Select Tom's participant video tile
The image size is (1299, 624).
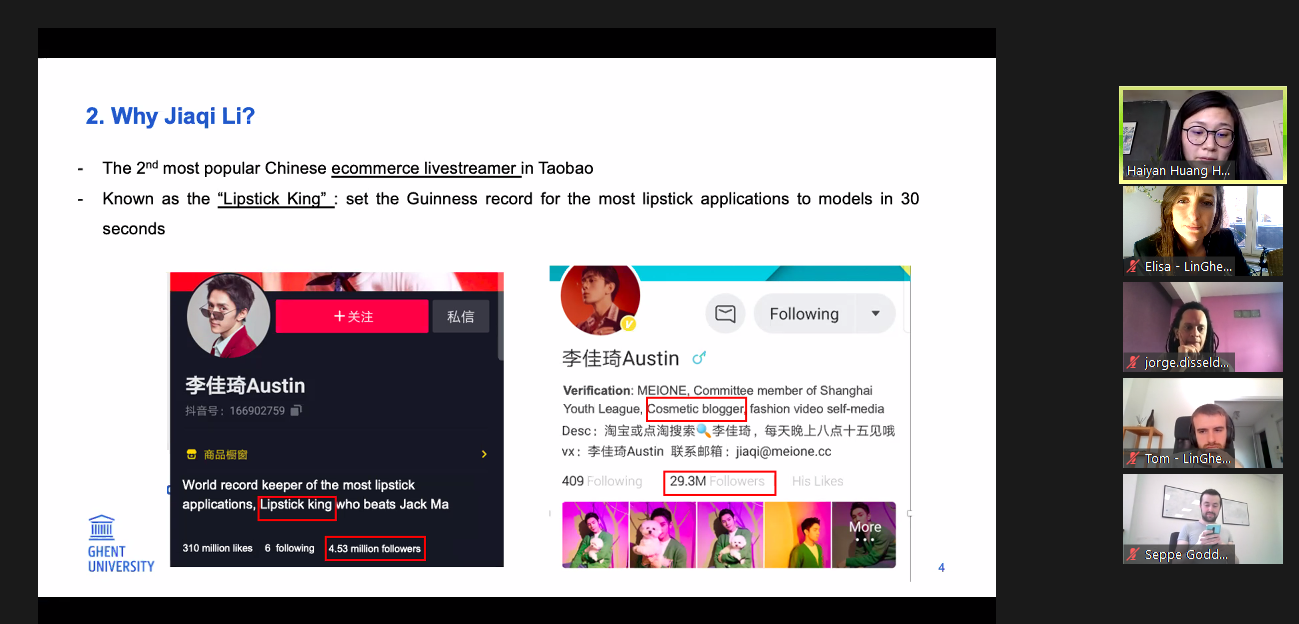[x=1203, y=423]
